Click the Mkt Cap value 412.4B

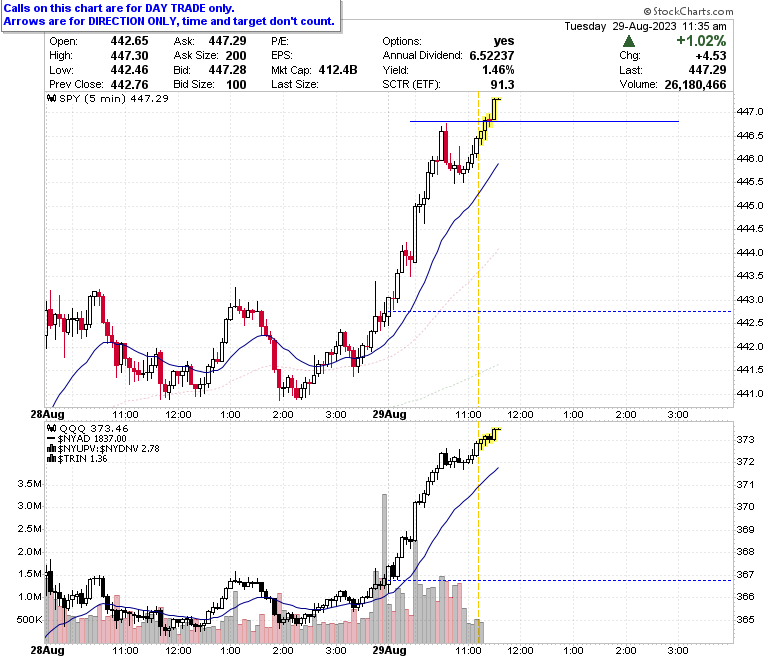pyautogui.click(x=338, y=70)
